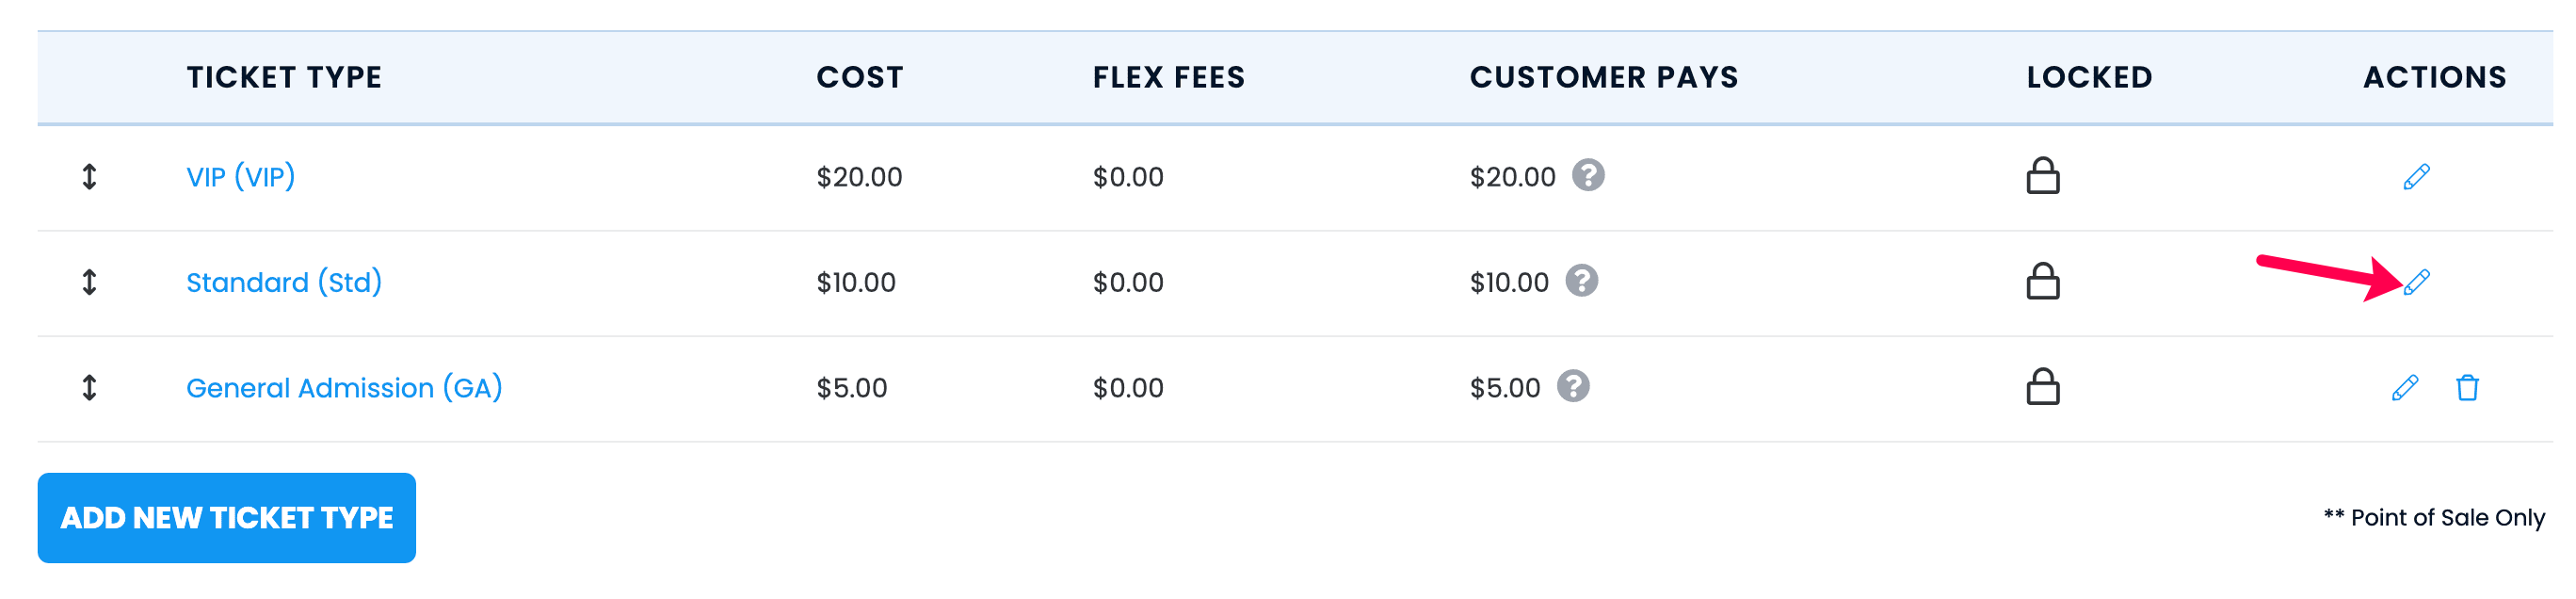Open the General Admission (GA) link
2576x599 pixels.
[344, 387]
